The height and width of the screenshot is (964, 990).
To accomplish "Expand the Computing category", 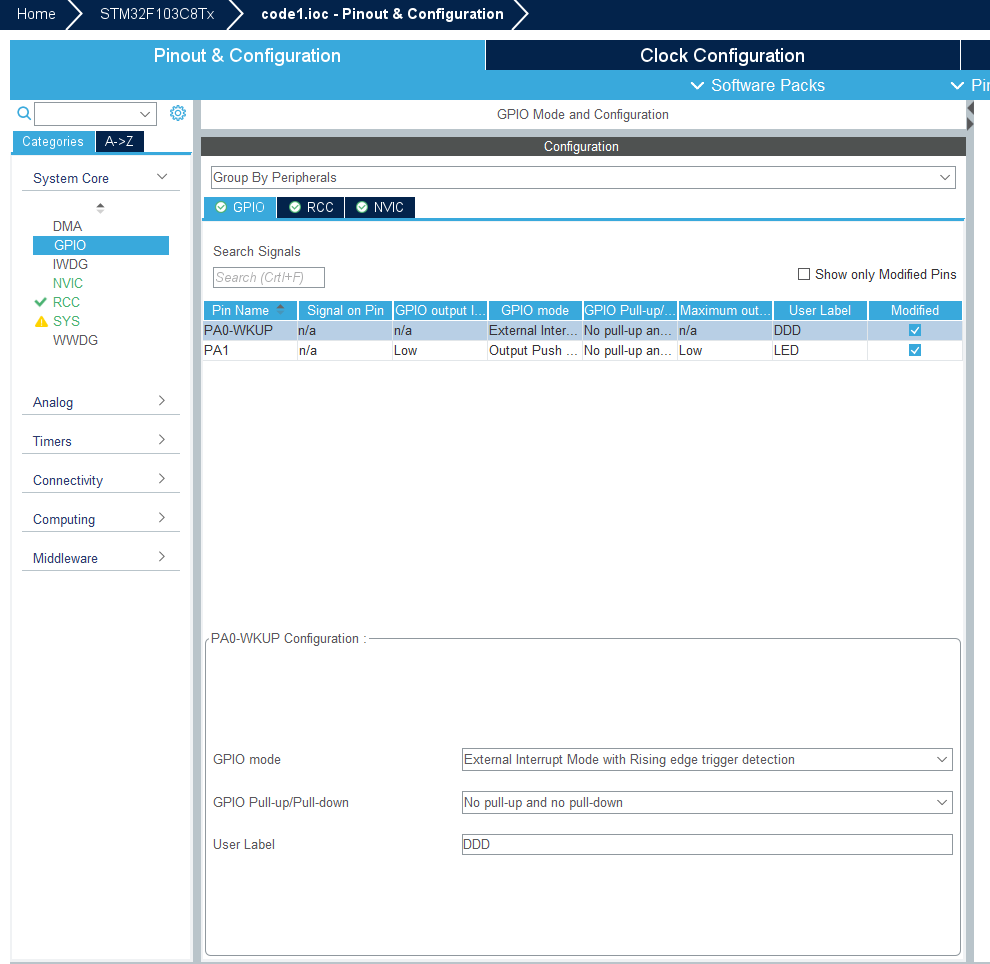I will tap(100, 520).
